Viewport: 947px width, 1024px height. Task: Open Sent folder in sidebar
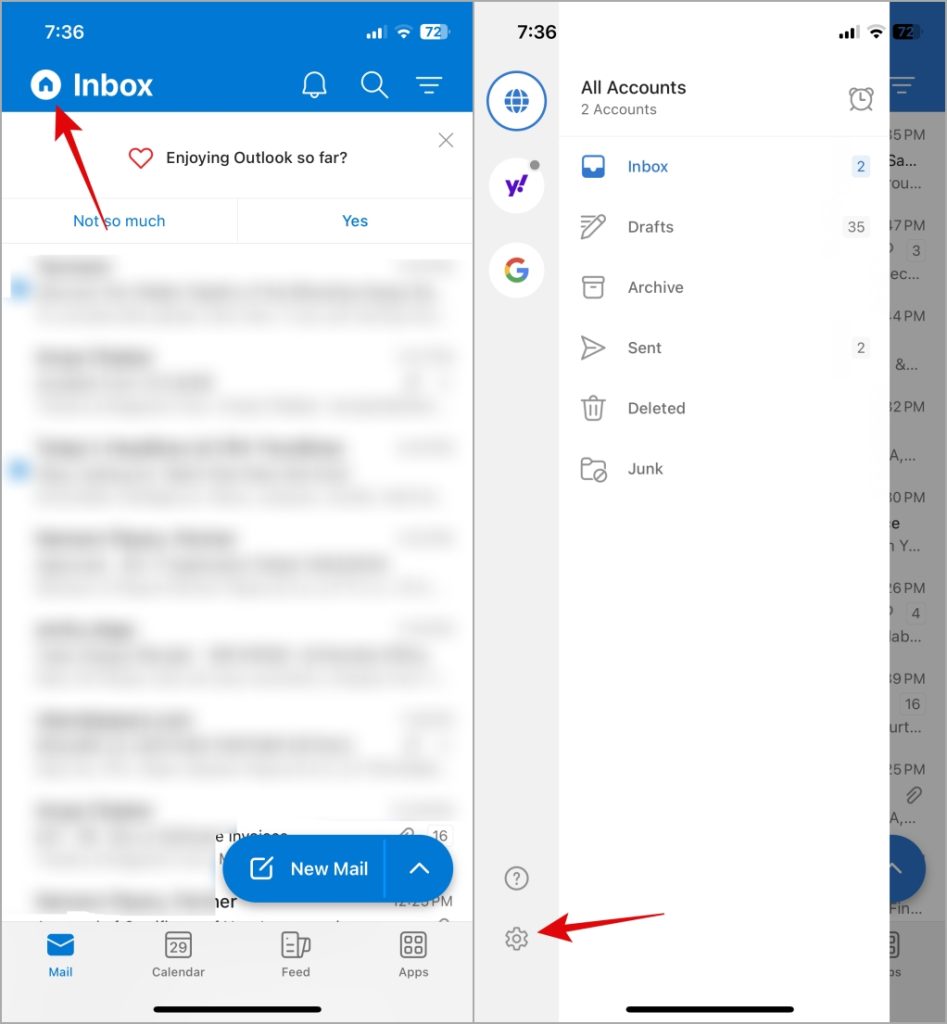724,347
